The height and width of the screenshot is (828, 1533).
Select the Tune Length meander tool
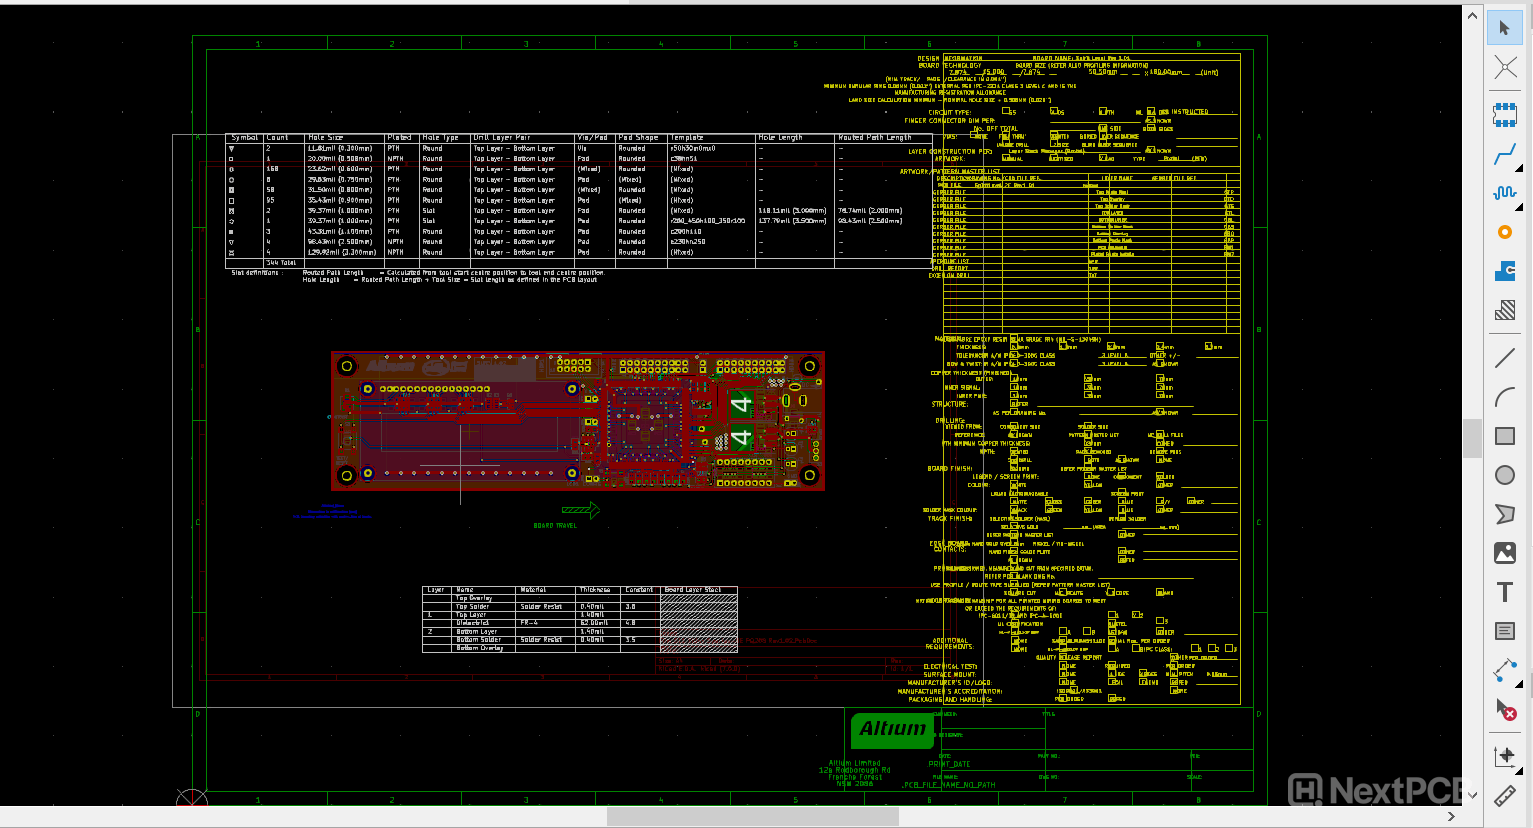coord(1505,193)
